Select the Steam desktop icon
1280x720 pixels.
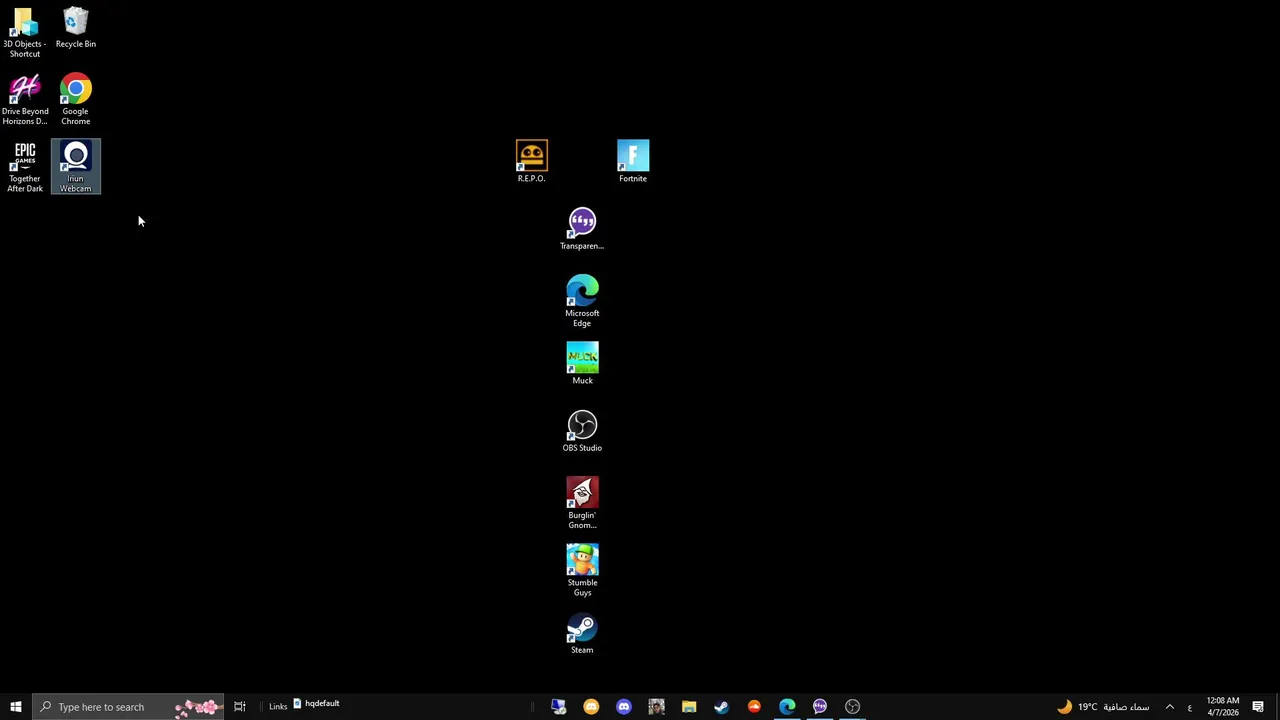(582, 633)
